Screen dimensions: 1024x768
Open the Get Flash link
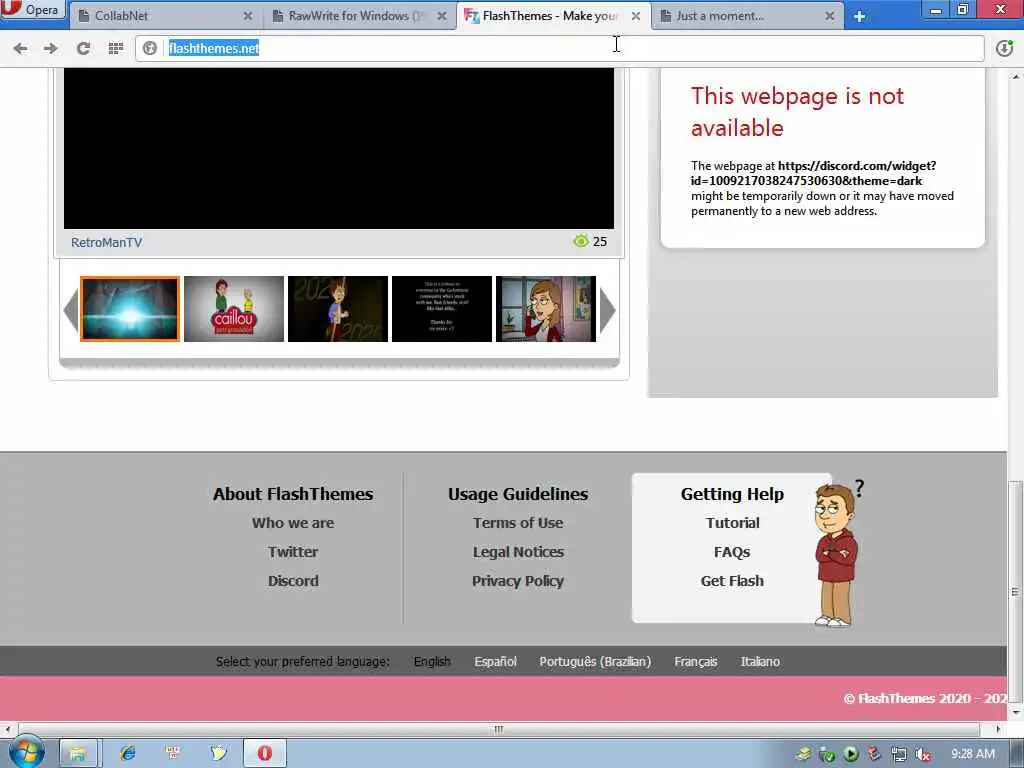point(732,581)
